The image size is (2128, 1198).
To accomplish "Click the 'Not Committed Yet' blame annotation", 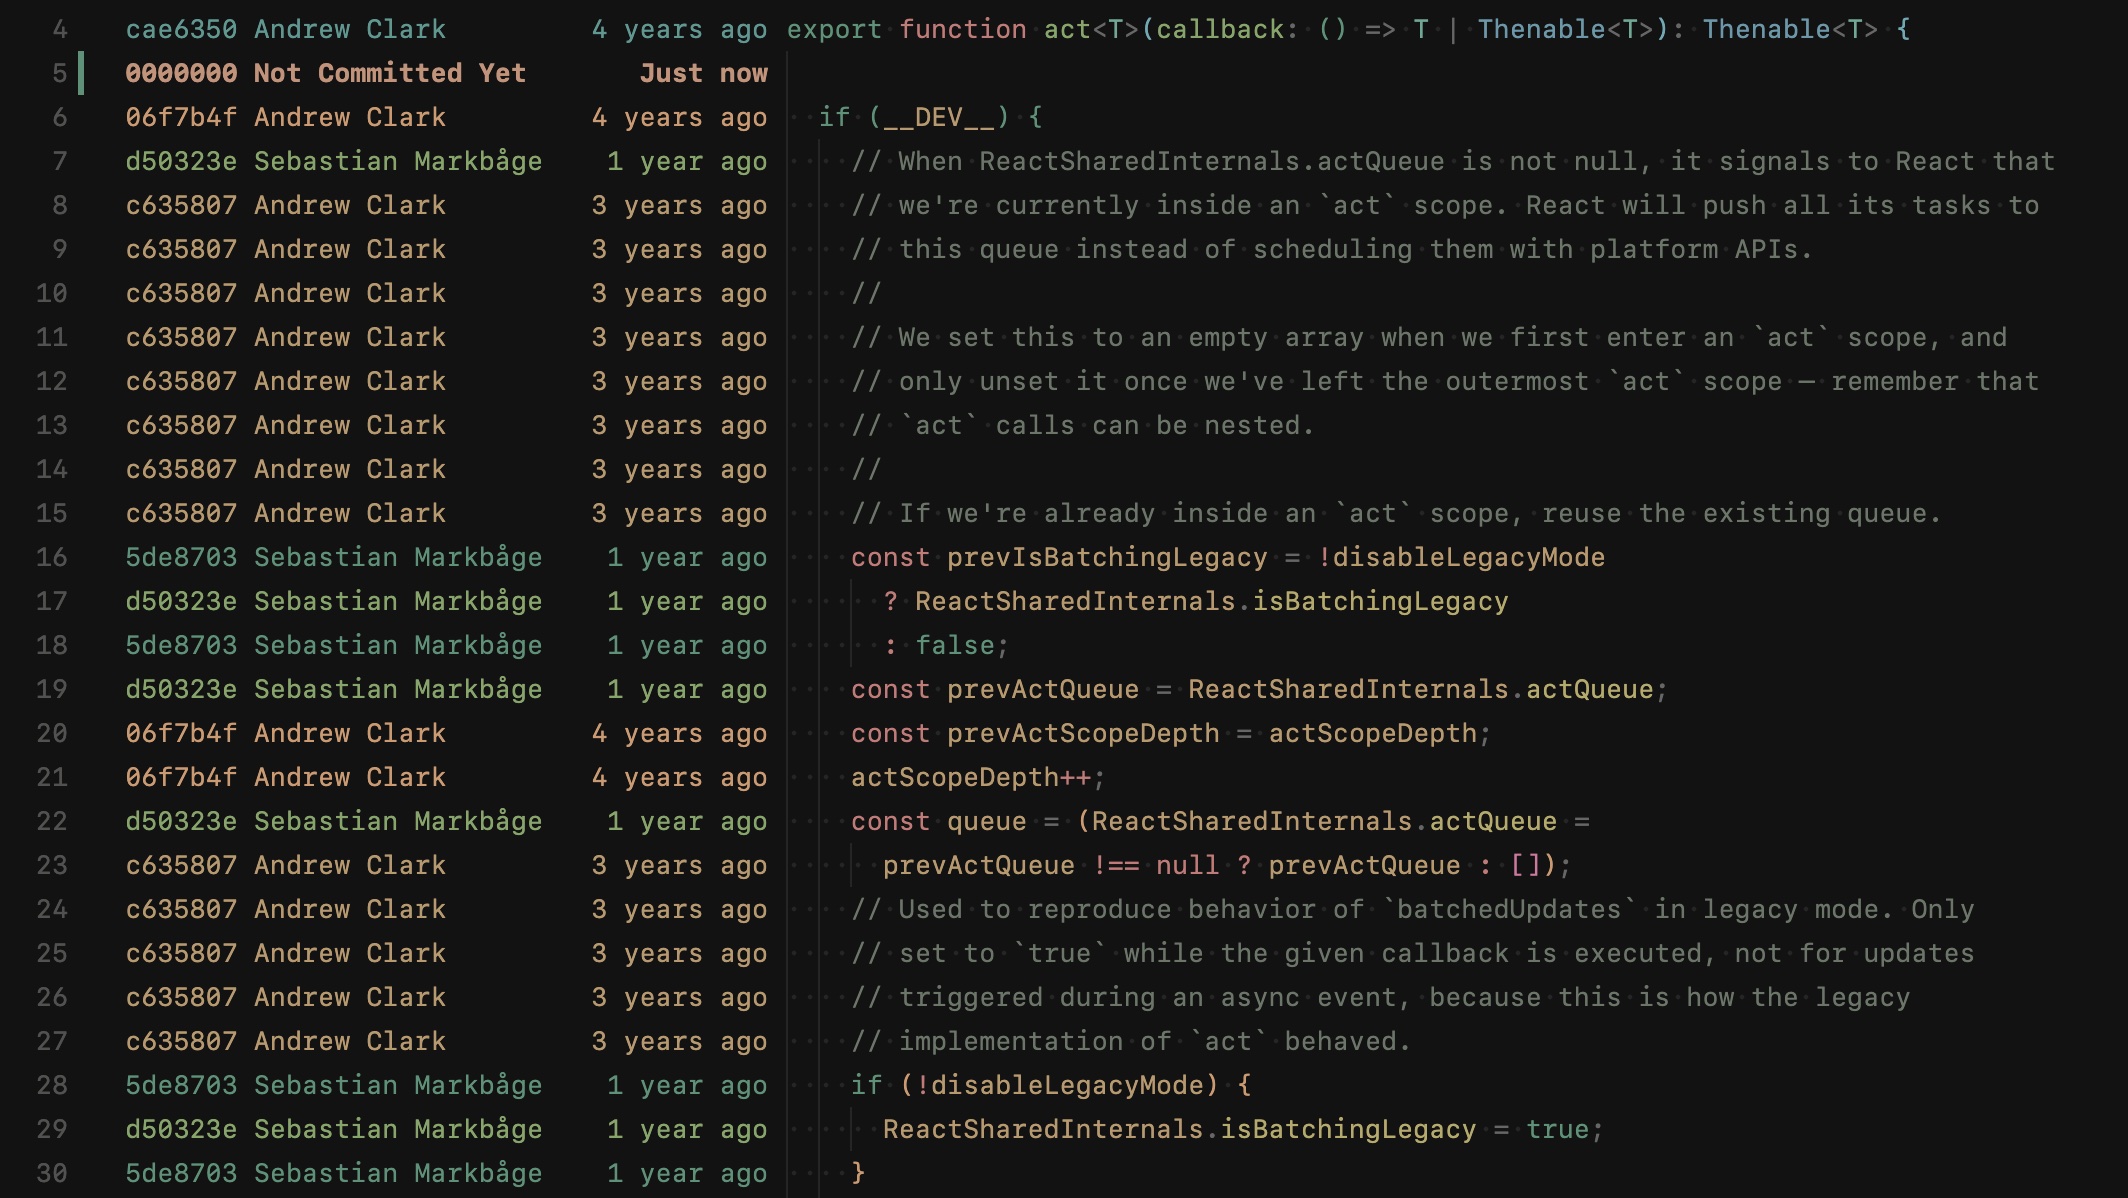I will [389, 73].
